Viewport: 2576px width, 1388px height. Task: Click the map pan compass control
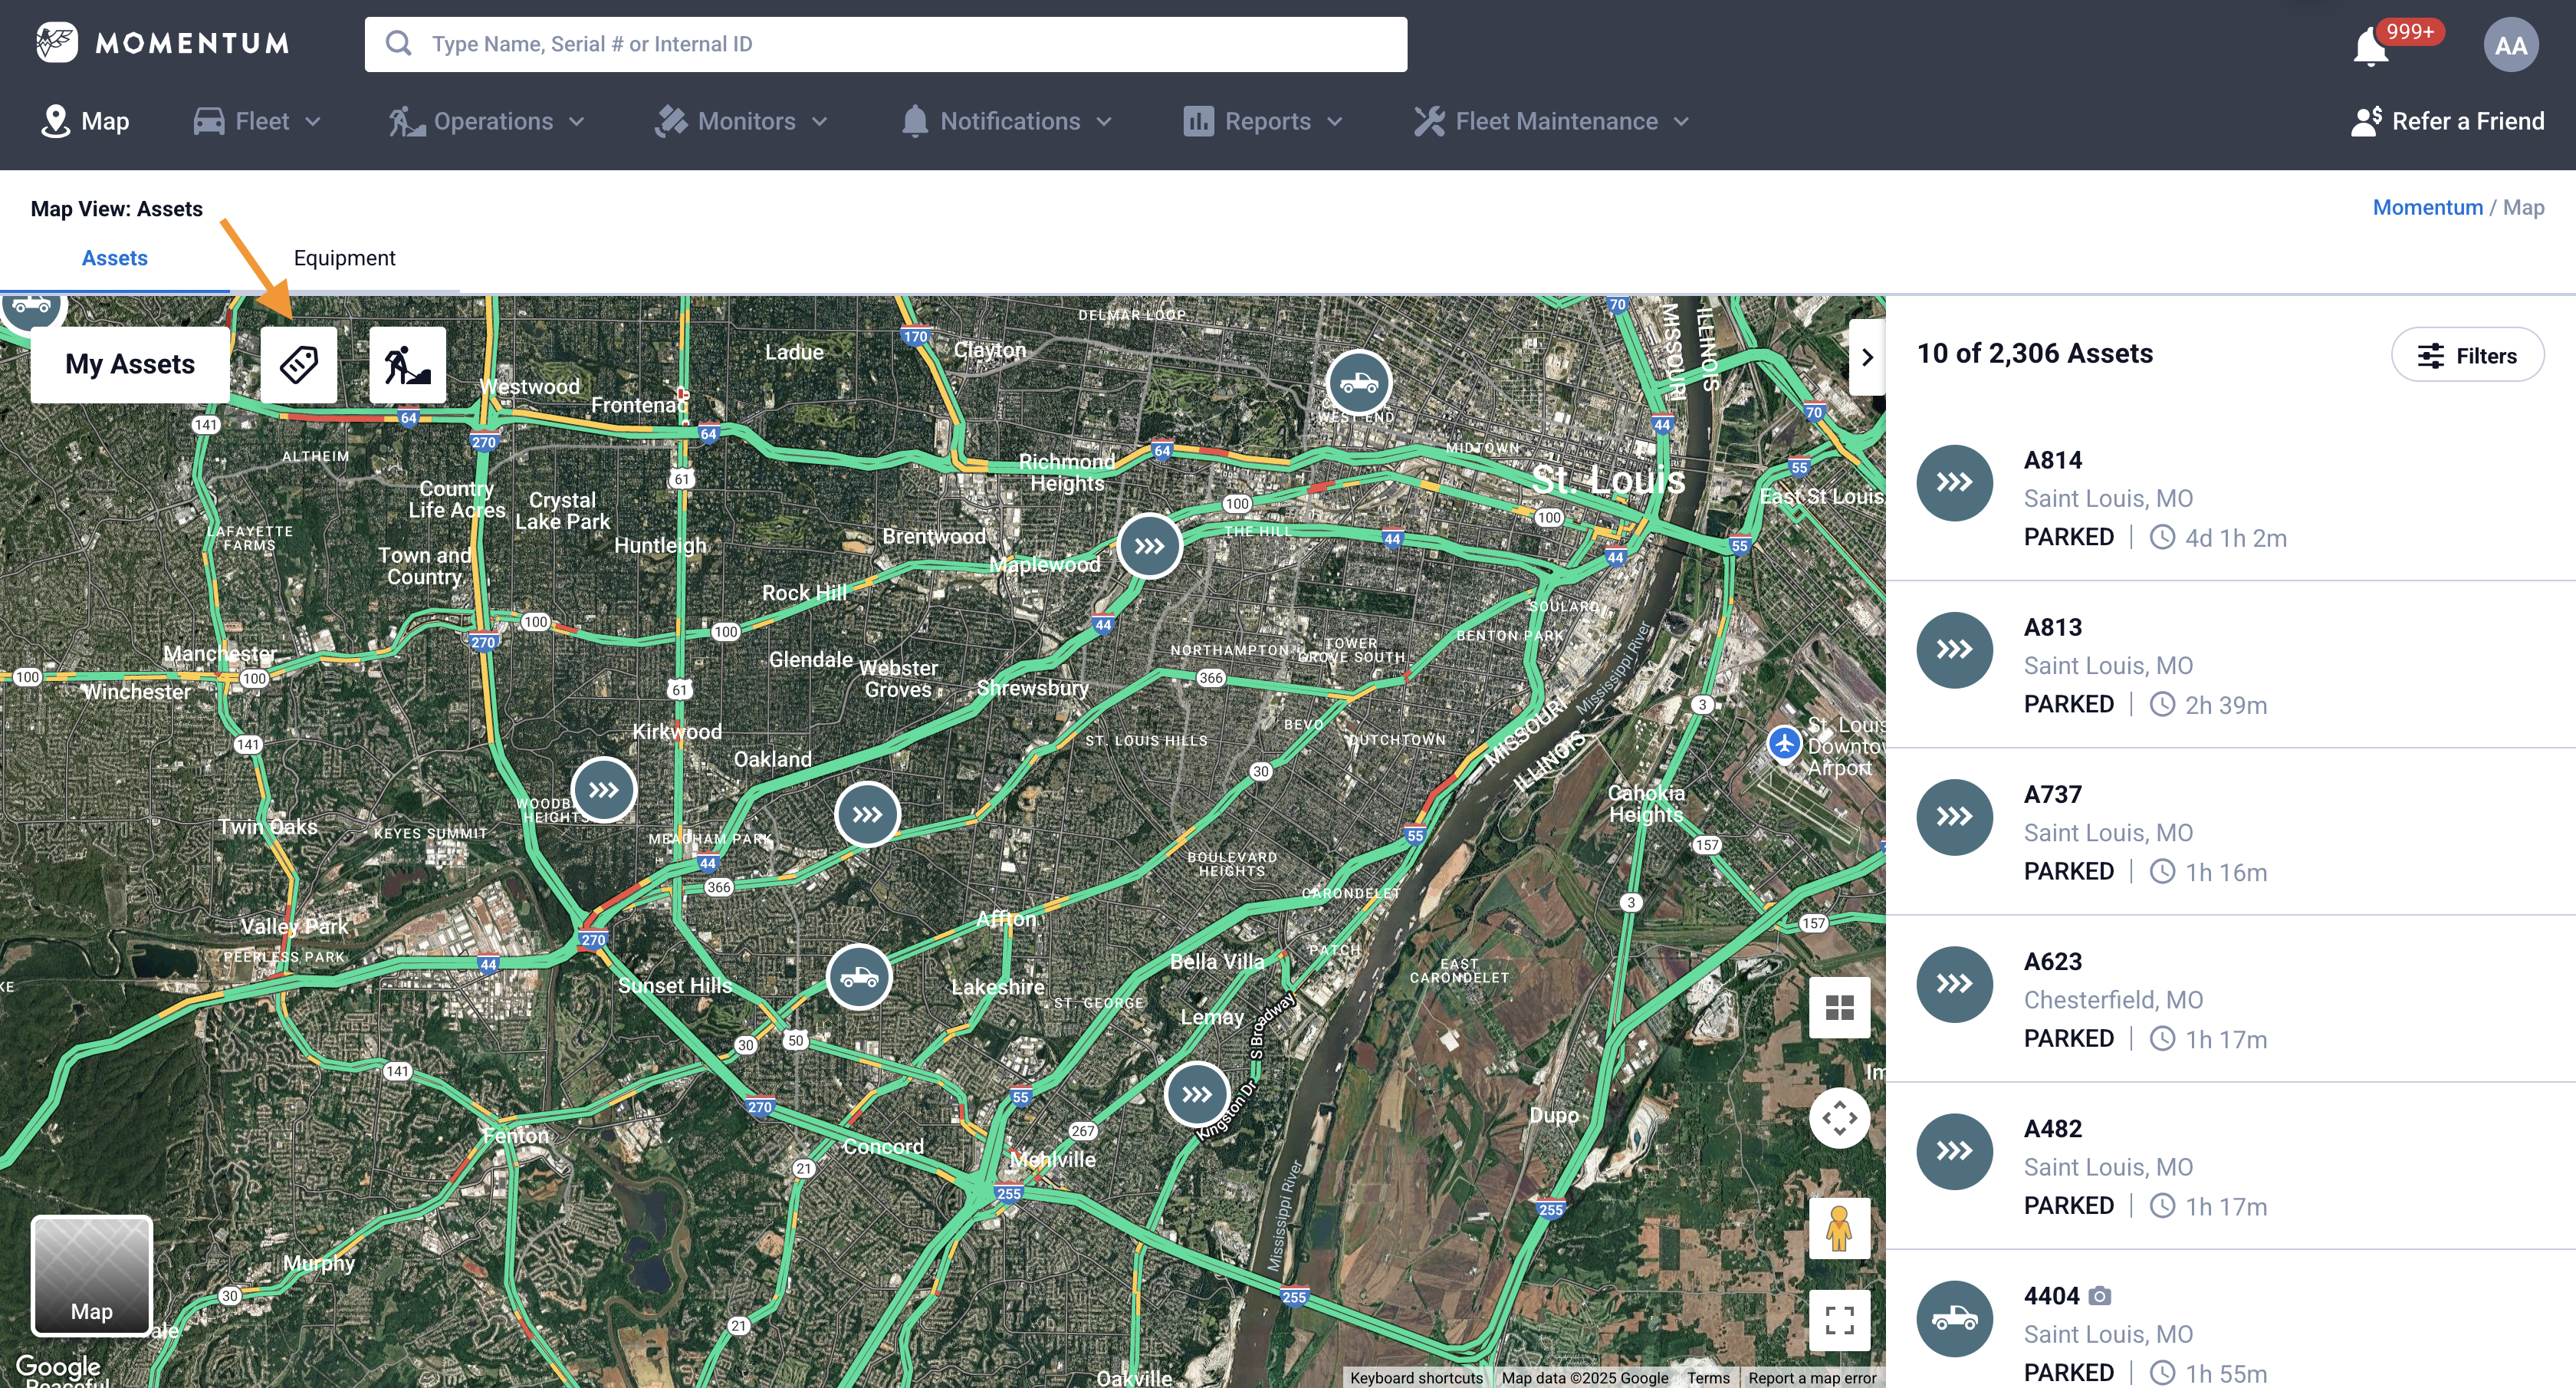coord(1839,1117)
